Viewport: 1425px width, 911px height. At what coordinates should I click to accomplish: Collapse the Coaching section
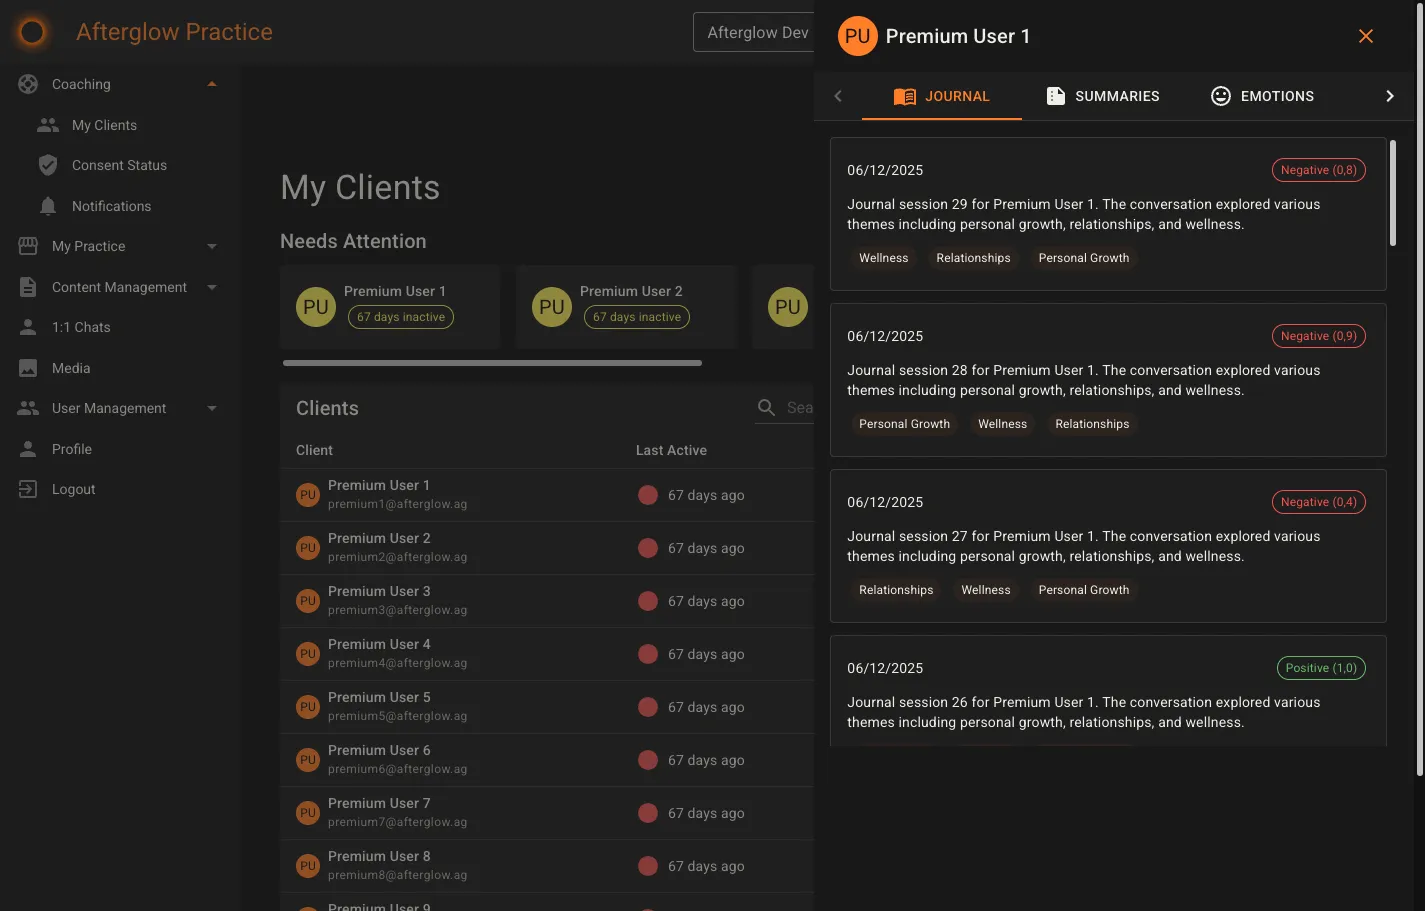[211, 84]
